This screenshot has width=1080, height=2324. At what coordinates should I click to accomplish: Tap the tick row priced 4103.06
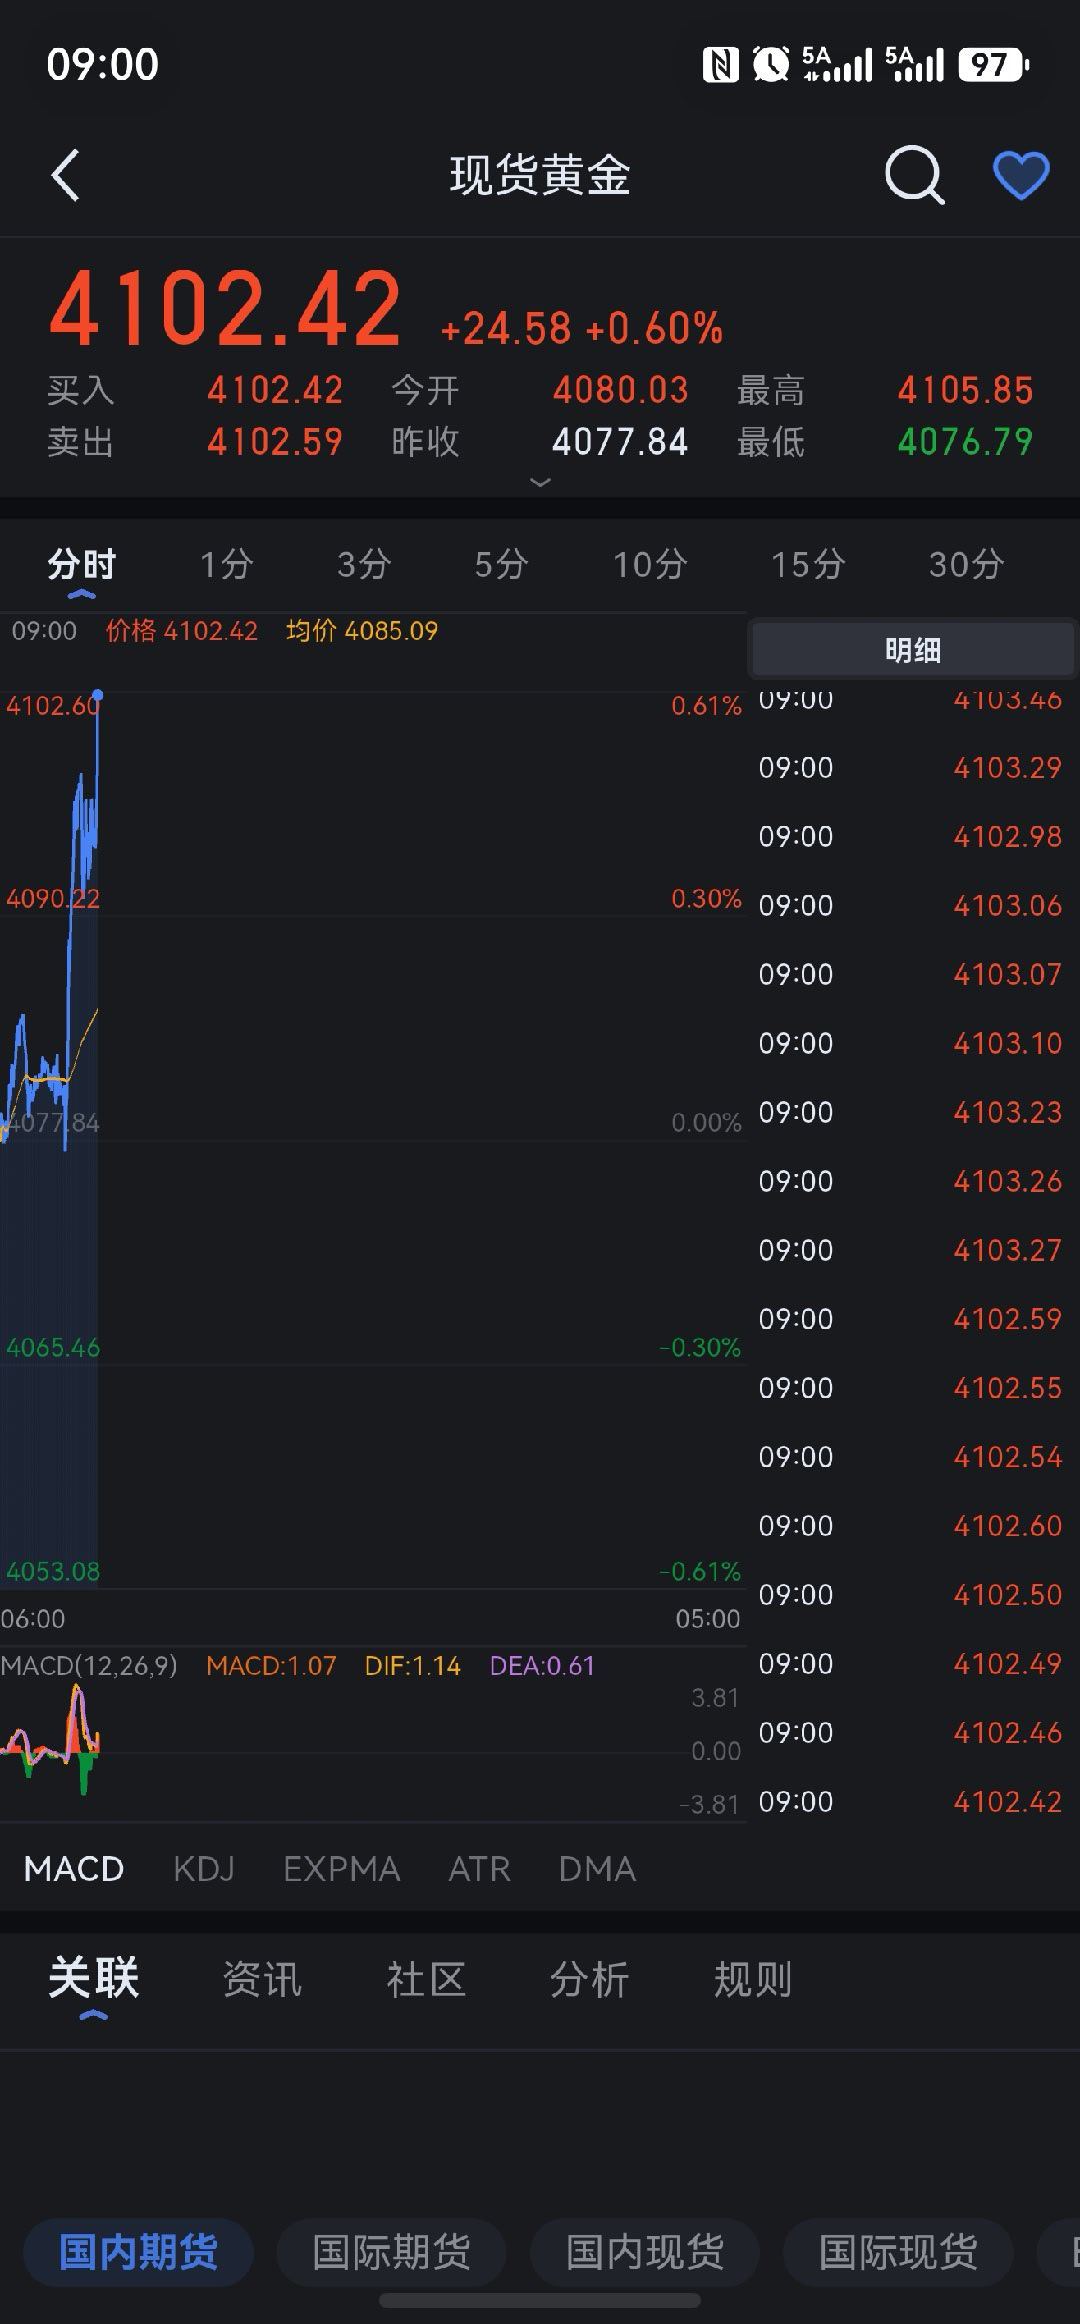pos(910,906)
